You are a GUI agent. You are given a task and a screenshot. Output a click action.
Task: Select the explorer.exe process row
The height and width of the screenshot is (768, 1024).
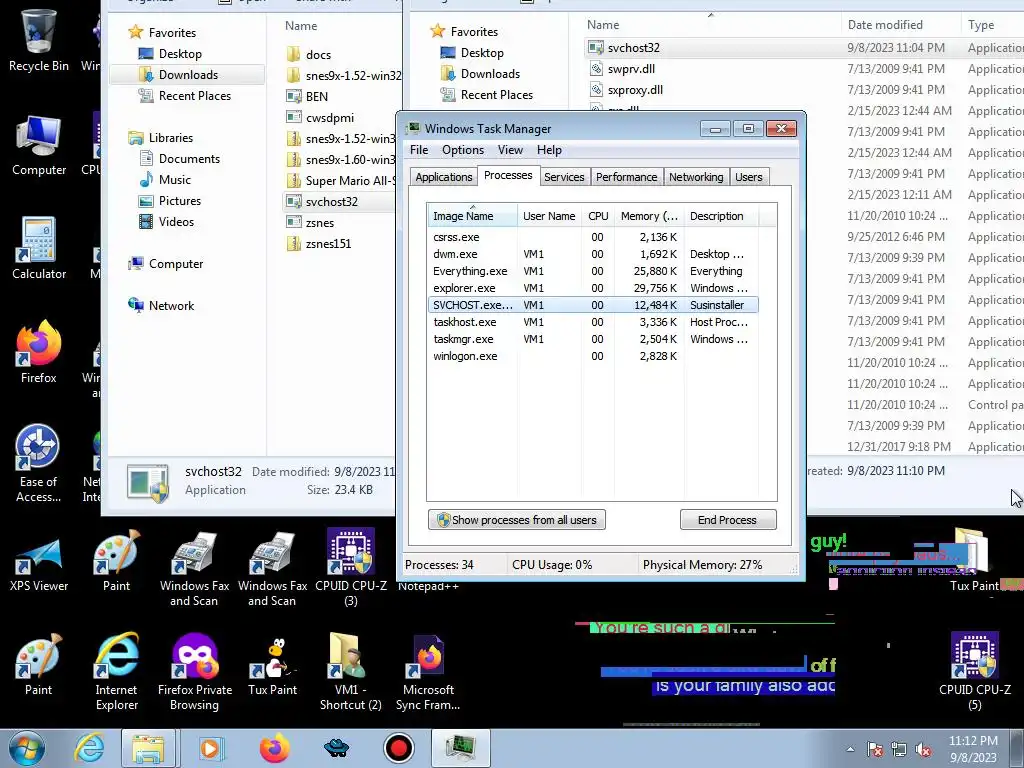(593, 288)
